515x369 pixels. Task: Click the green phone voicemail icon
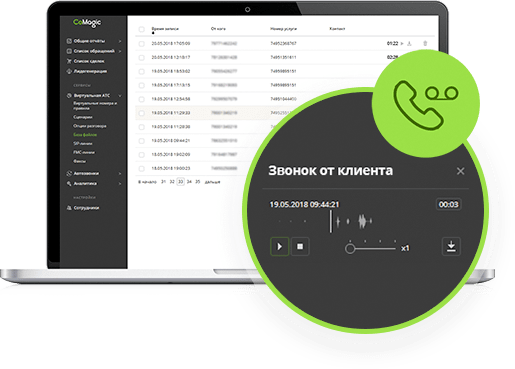[426, 103]
